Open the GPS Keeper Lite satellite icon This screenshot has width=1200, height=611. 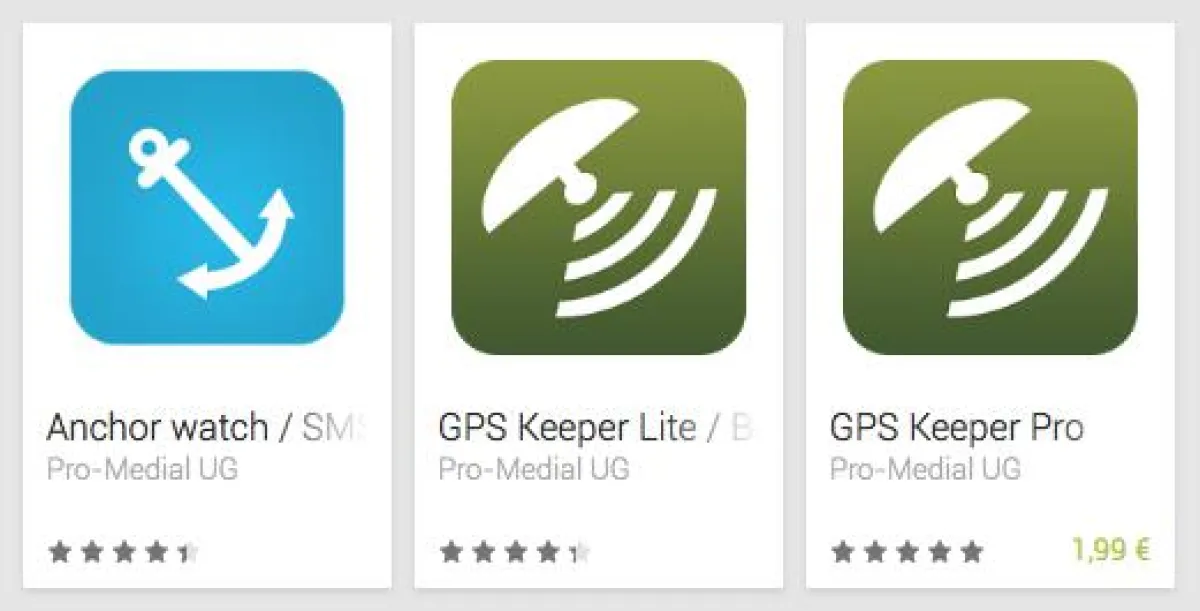click(x=598, y=207)
